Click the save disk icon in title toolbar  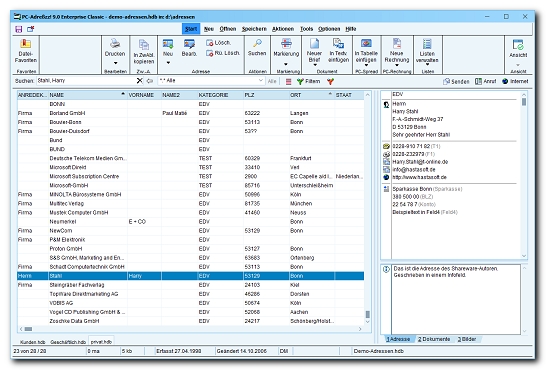18,29
